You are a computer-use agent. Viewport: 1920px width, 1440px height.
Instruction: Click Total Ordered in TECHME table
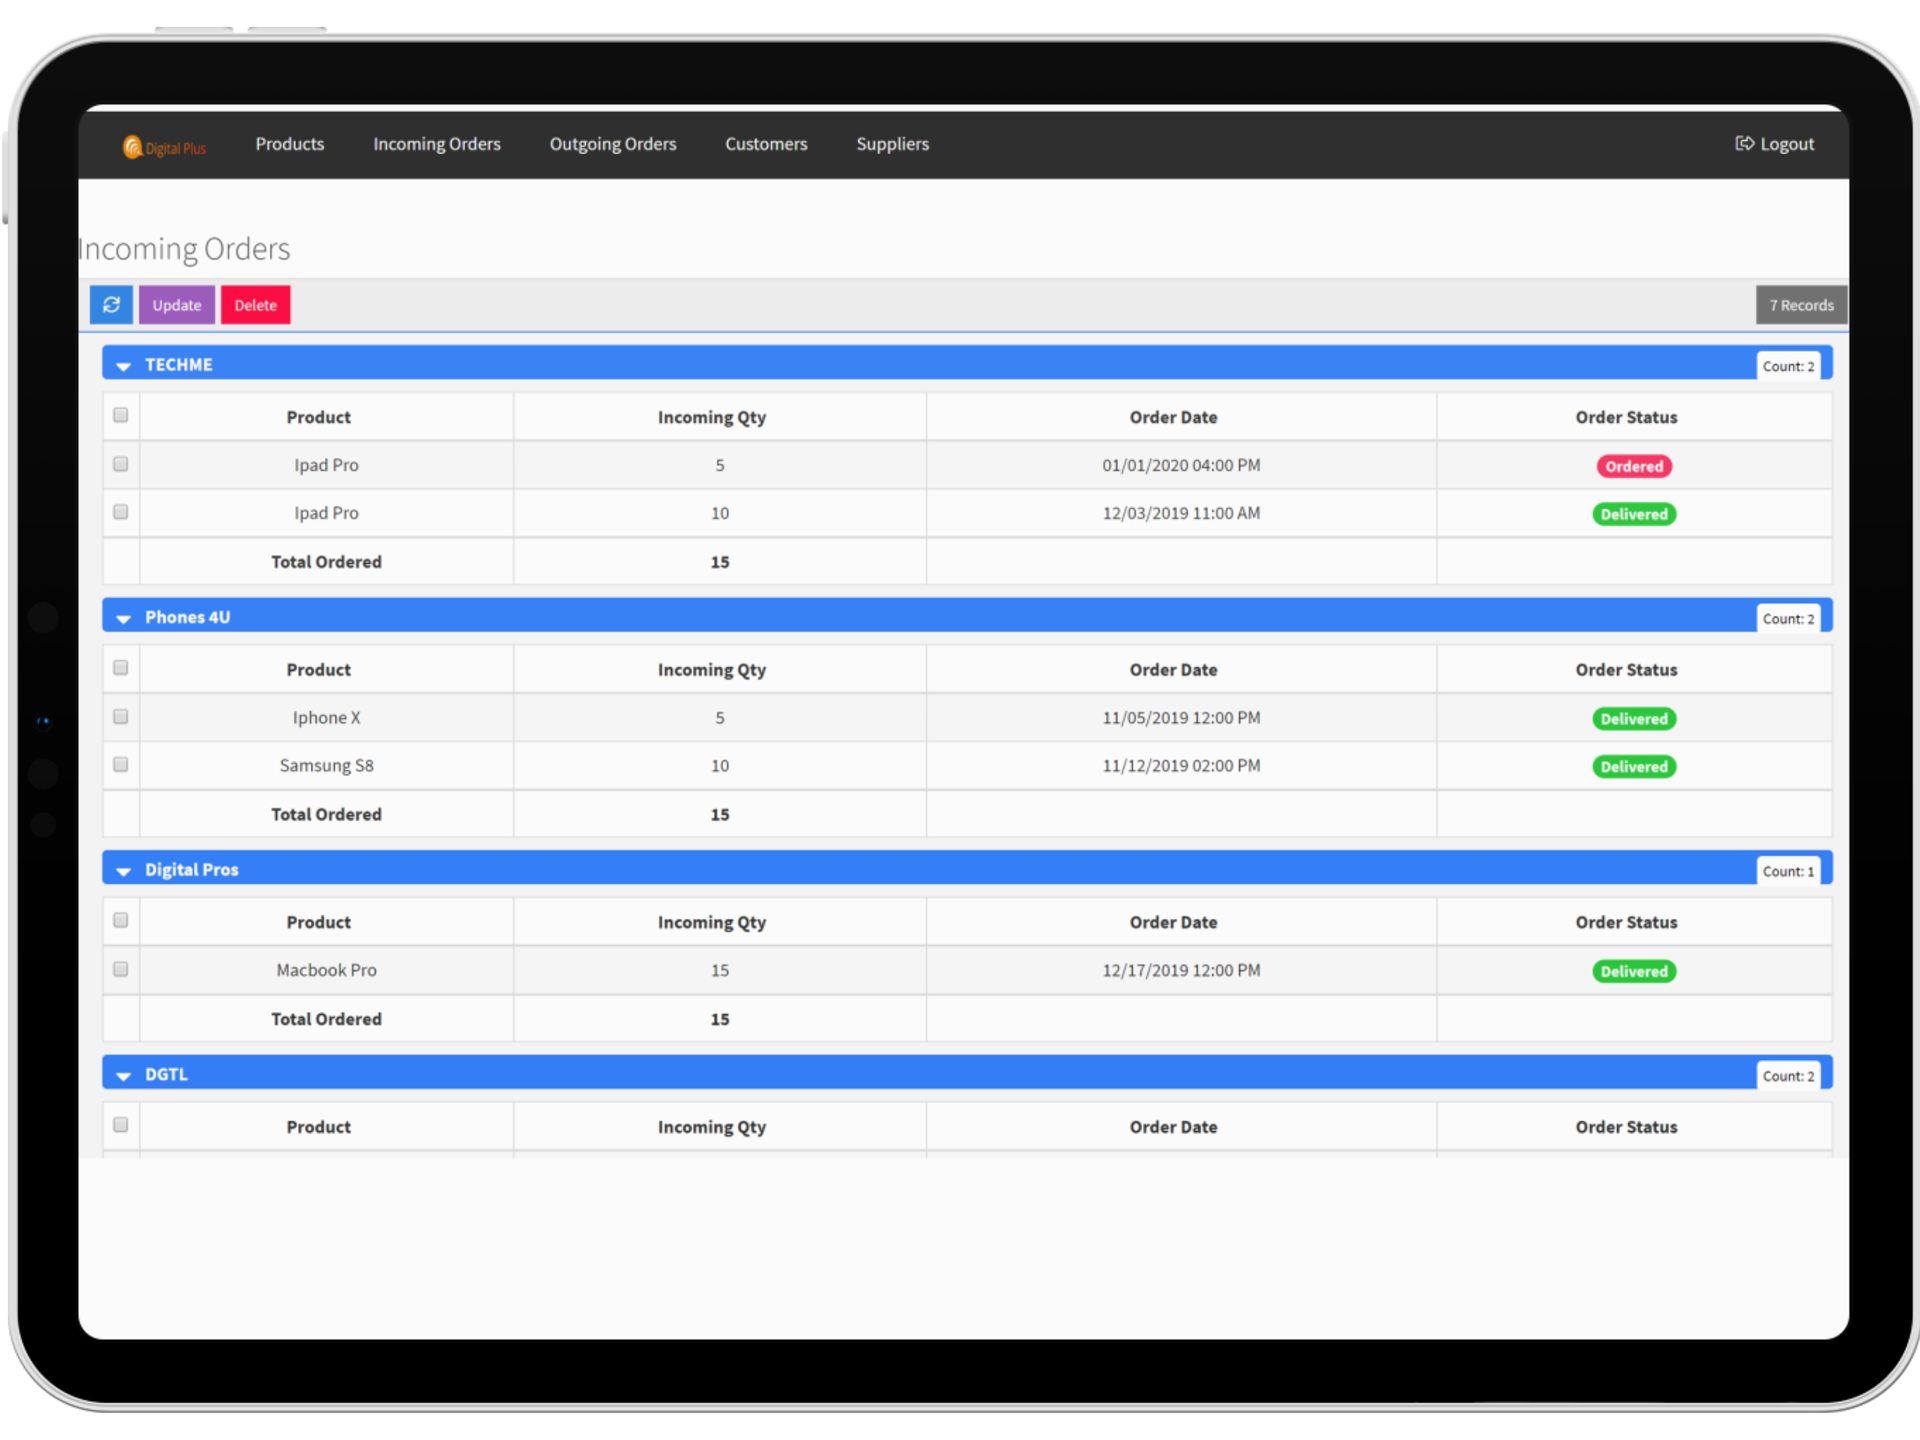click(326, 562)
